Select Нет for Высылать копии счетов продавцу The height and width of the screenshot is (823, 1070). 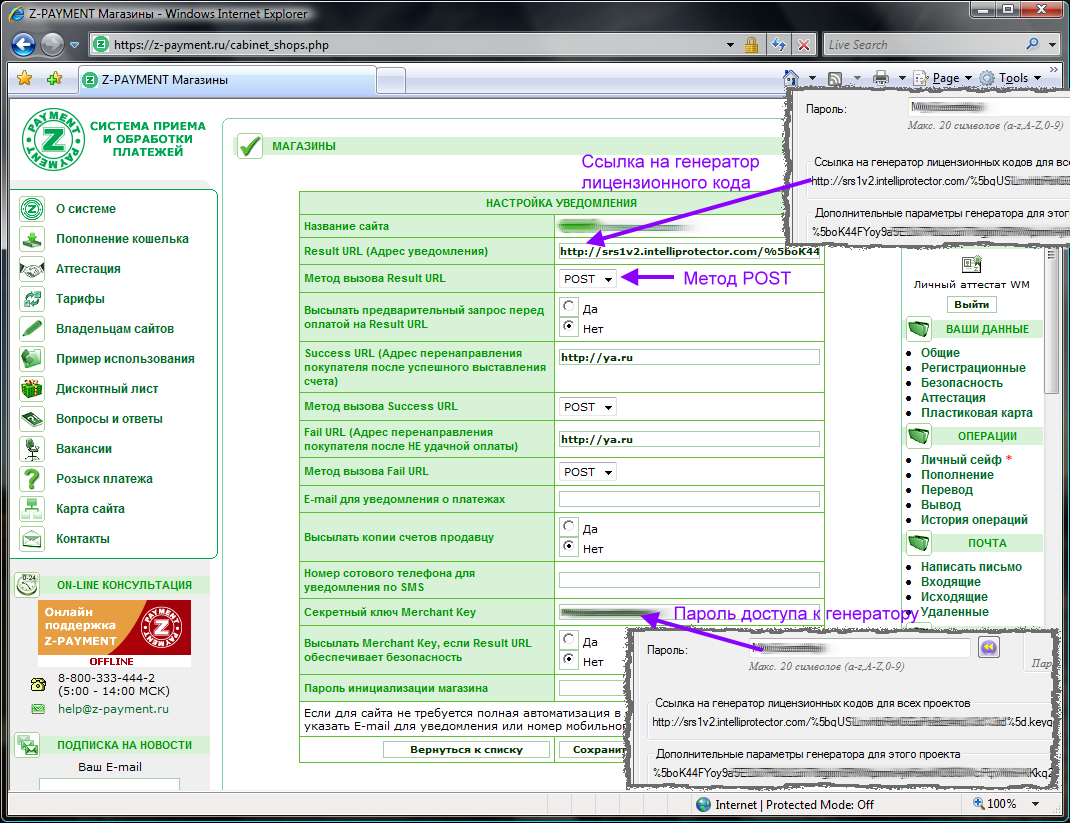(568, 546)
